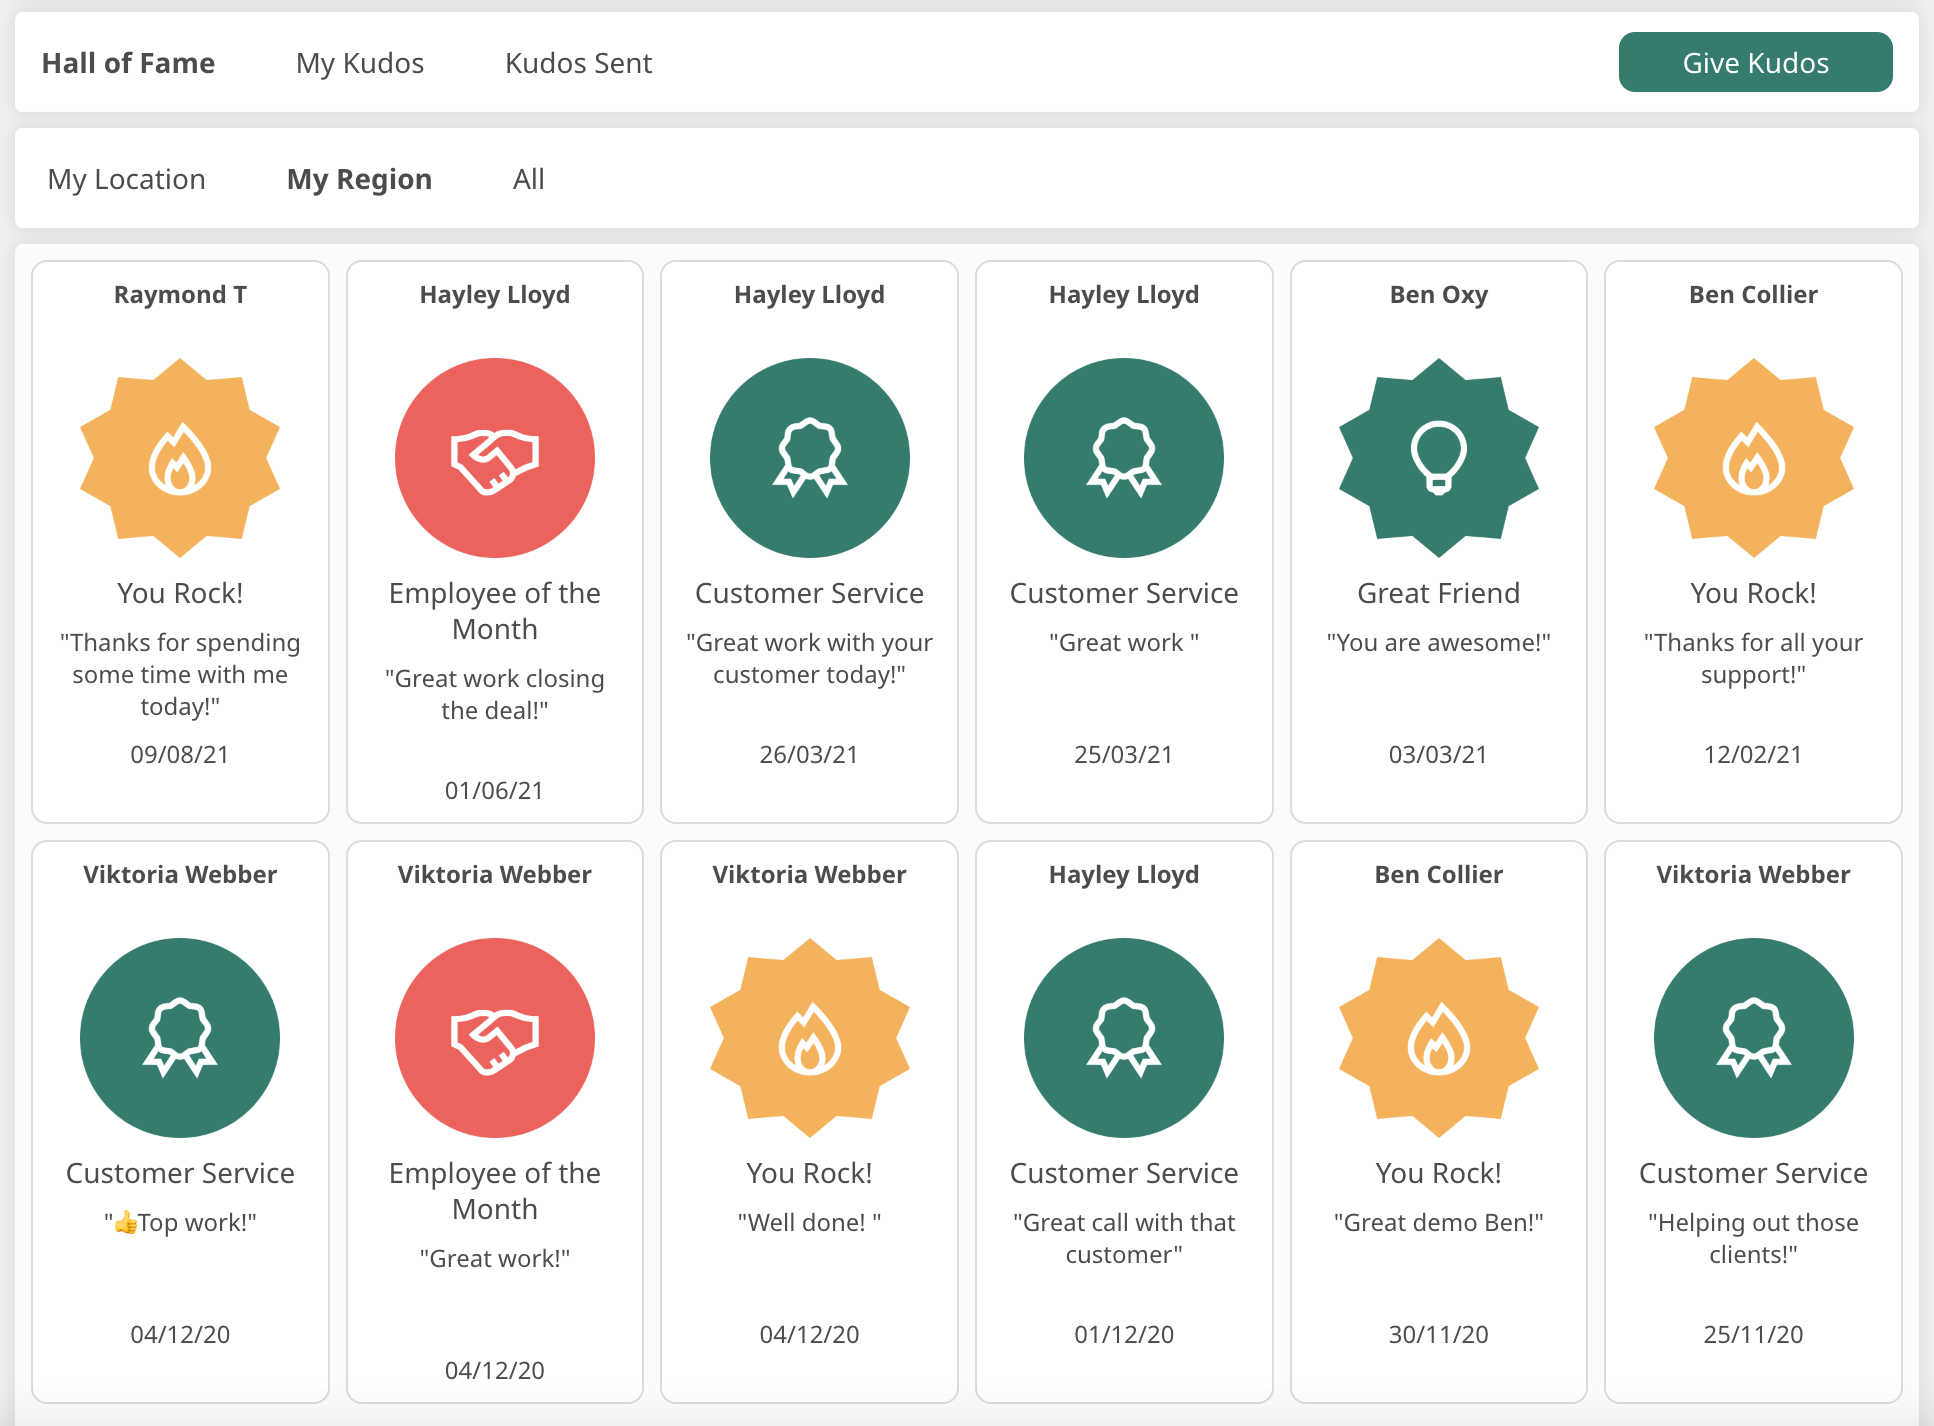
Task: Click the flame badge on the Well done card
Action: [809, 1038]
